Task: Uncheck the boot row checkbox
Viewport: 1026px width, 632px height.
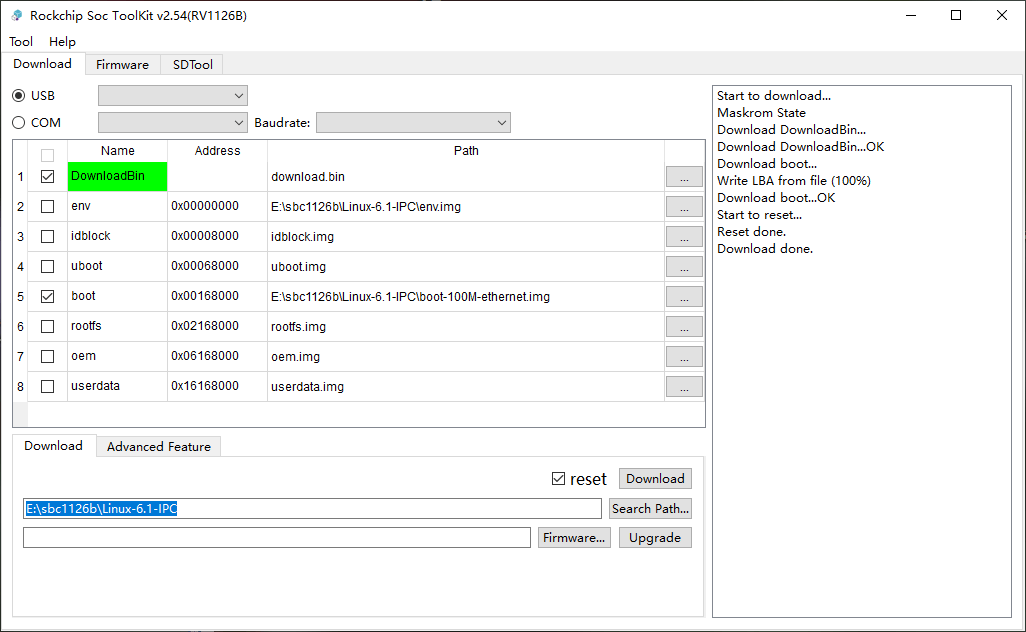Action: click(47, 296)
